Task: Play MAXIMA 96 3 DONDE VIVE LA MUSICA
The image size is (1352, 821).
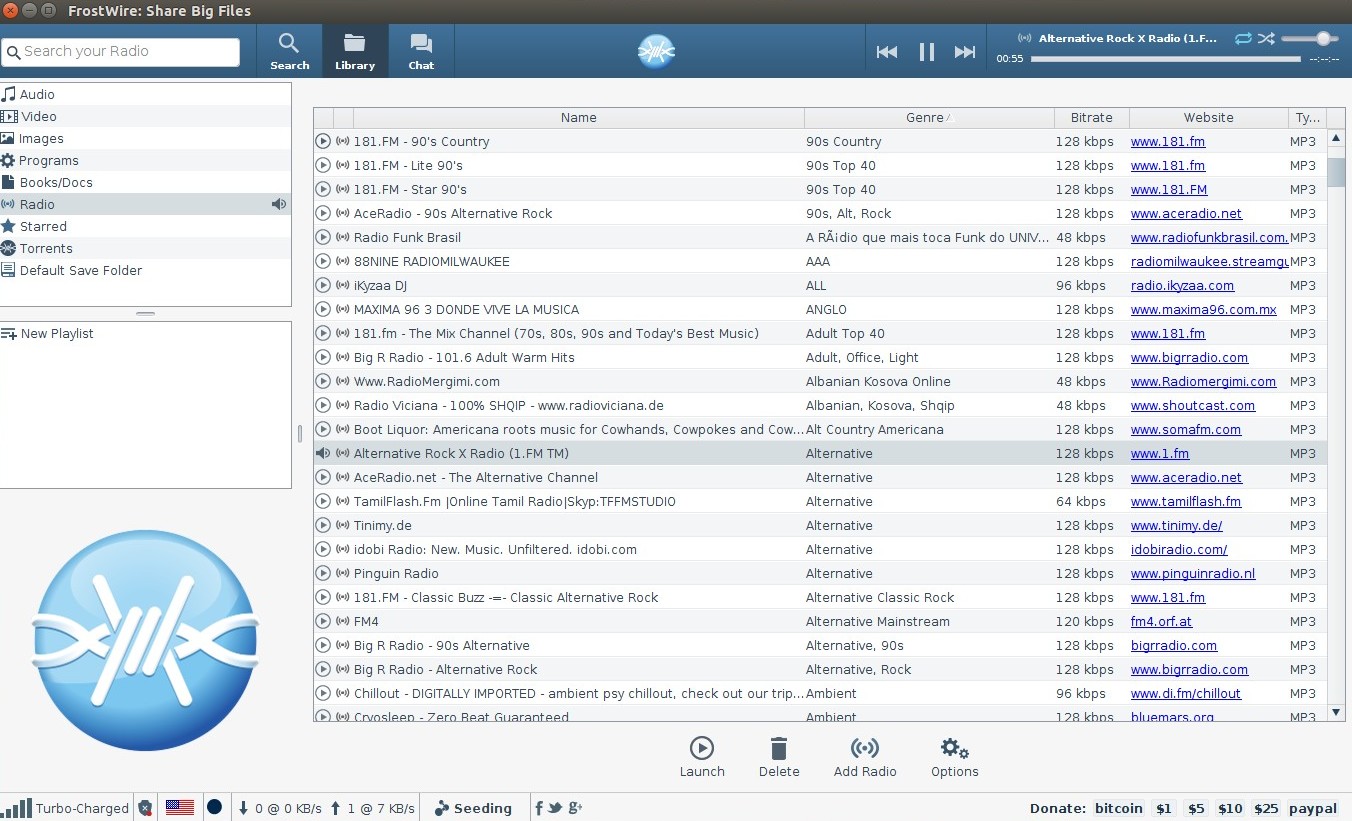Action: 323,309
